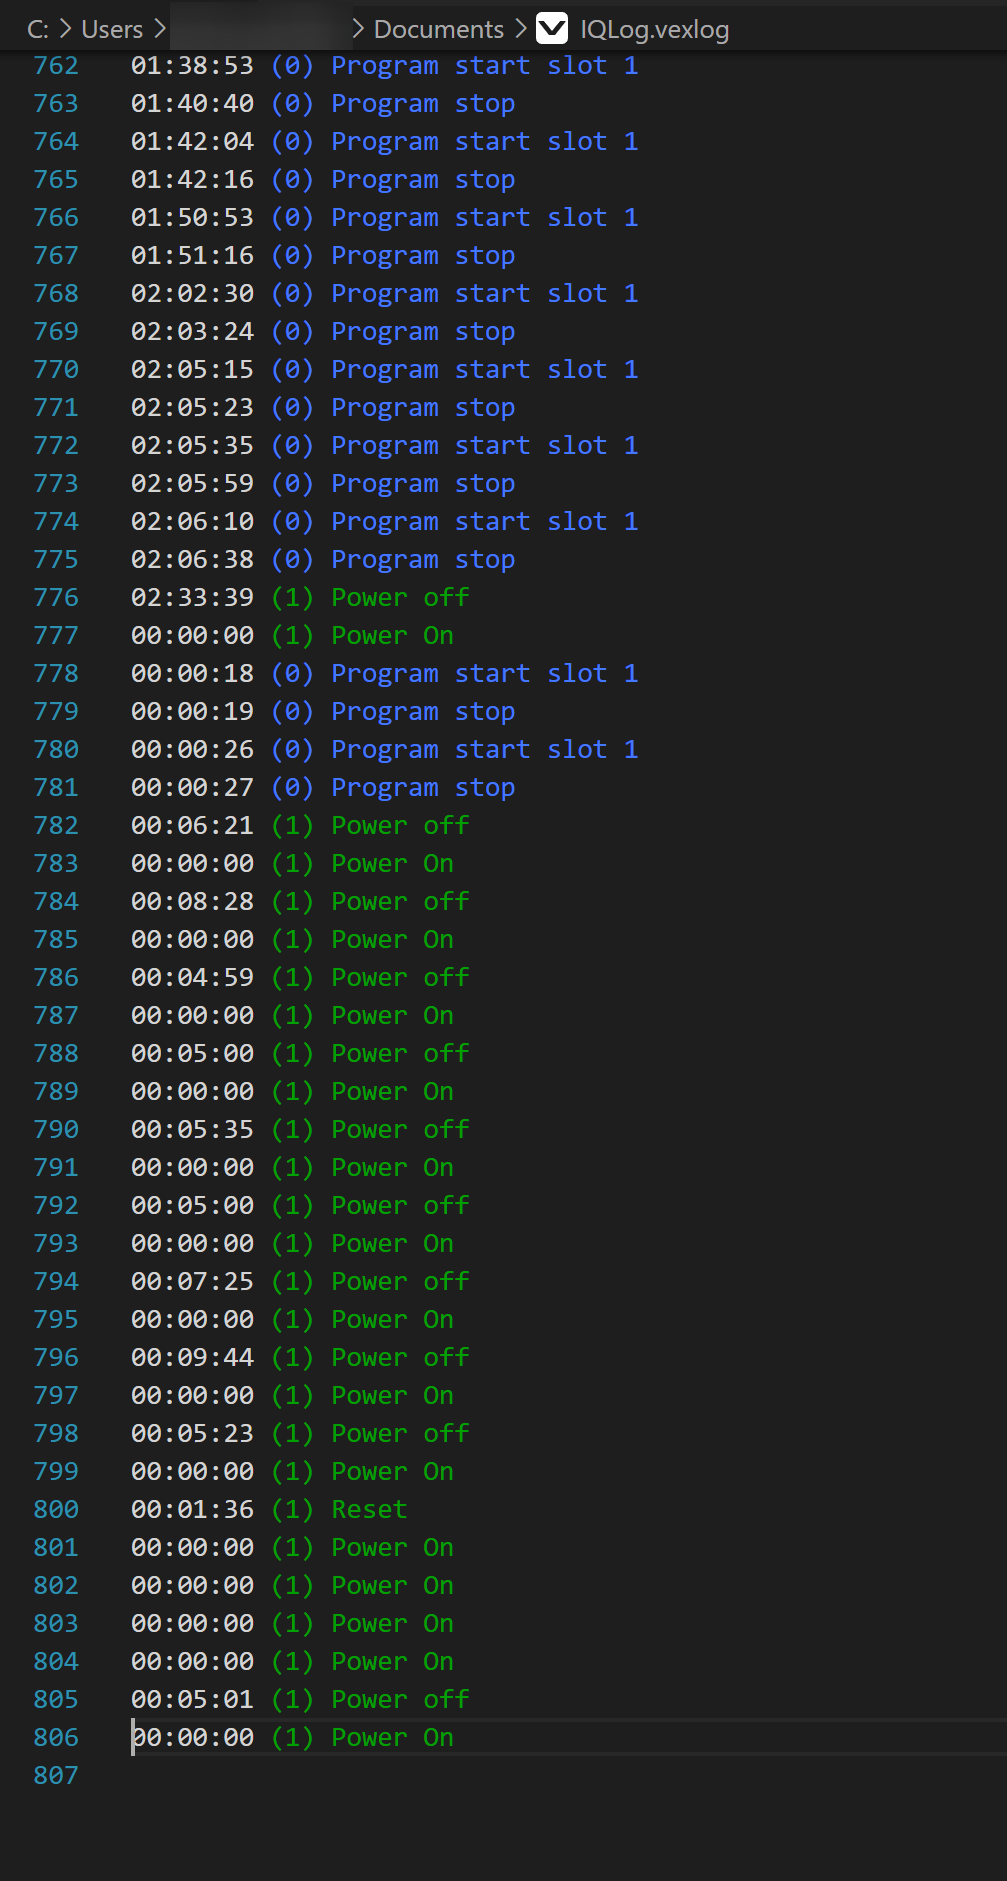Place cursor on the Reset log entry text
Image resolution: width=1007 pixels, height=1881 pixels.
point(368,1509)
